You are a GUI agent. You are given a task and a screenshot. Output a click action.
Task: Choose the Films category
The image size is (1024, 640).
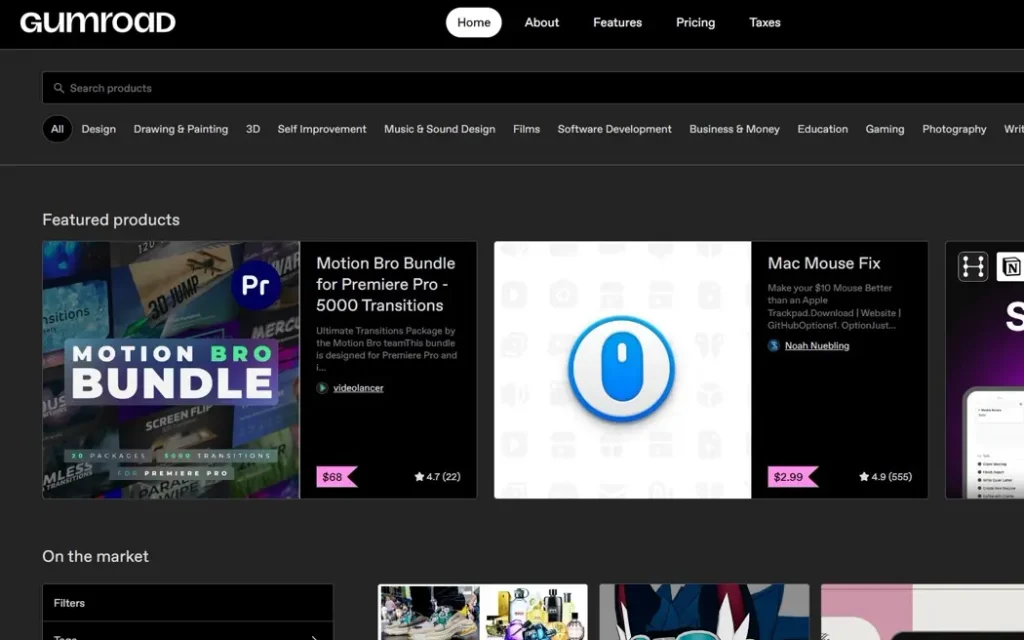[526, 129]
